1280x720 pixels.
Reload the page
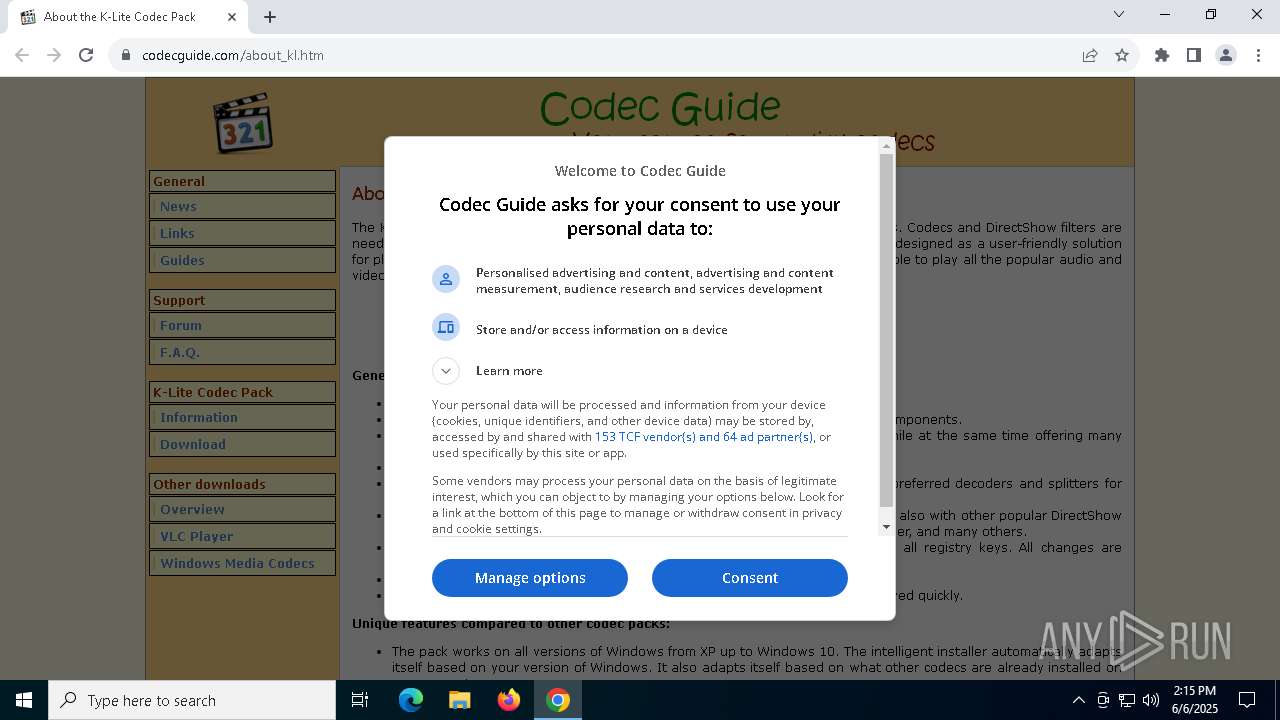click(86, 55)
